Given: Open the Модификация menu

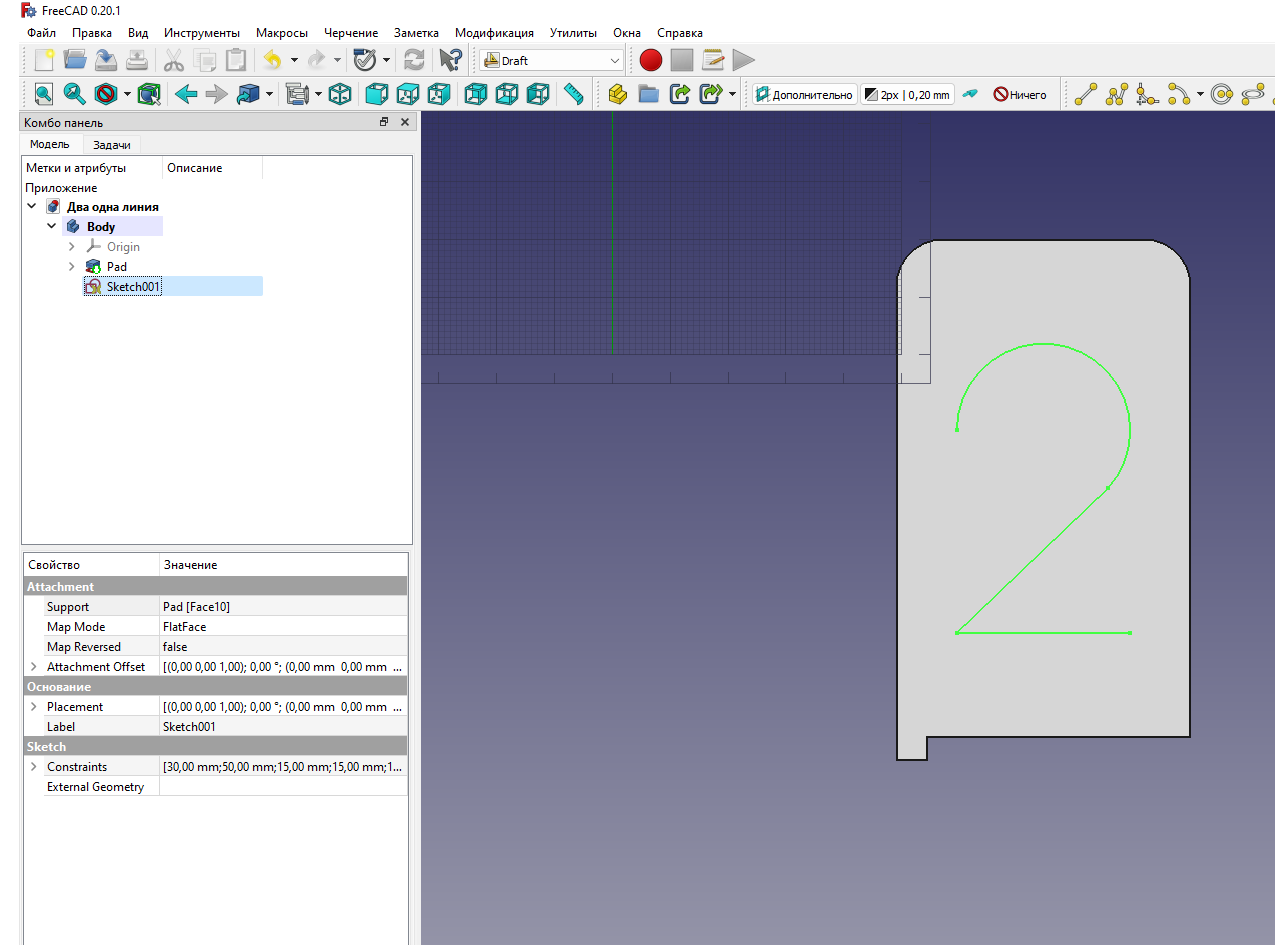Looking at the screenshot, I should (494, 33).
